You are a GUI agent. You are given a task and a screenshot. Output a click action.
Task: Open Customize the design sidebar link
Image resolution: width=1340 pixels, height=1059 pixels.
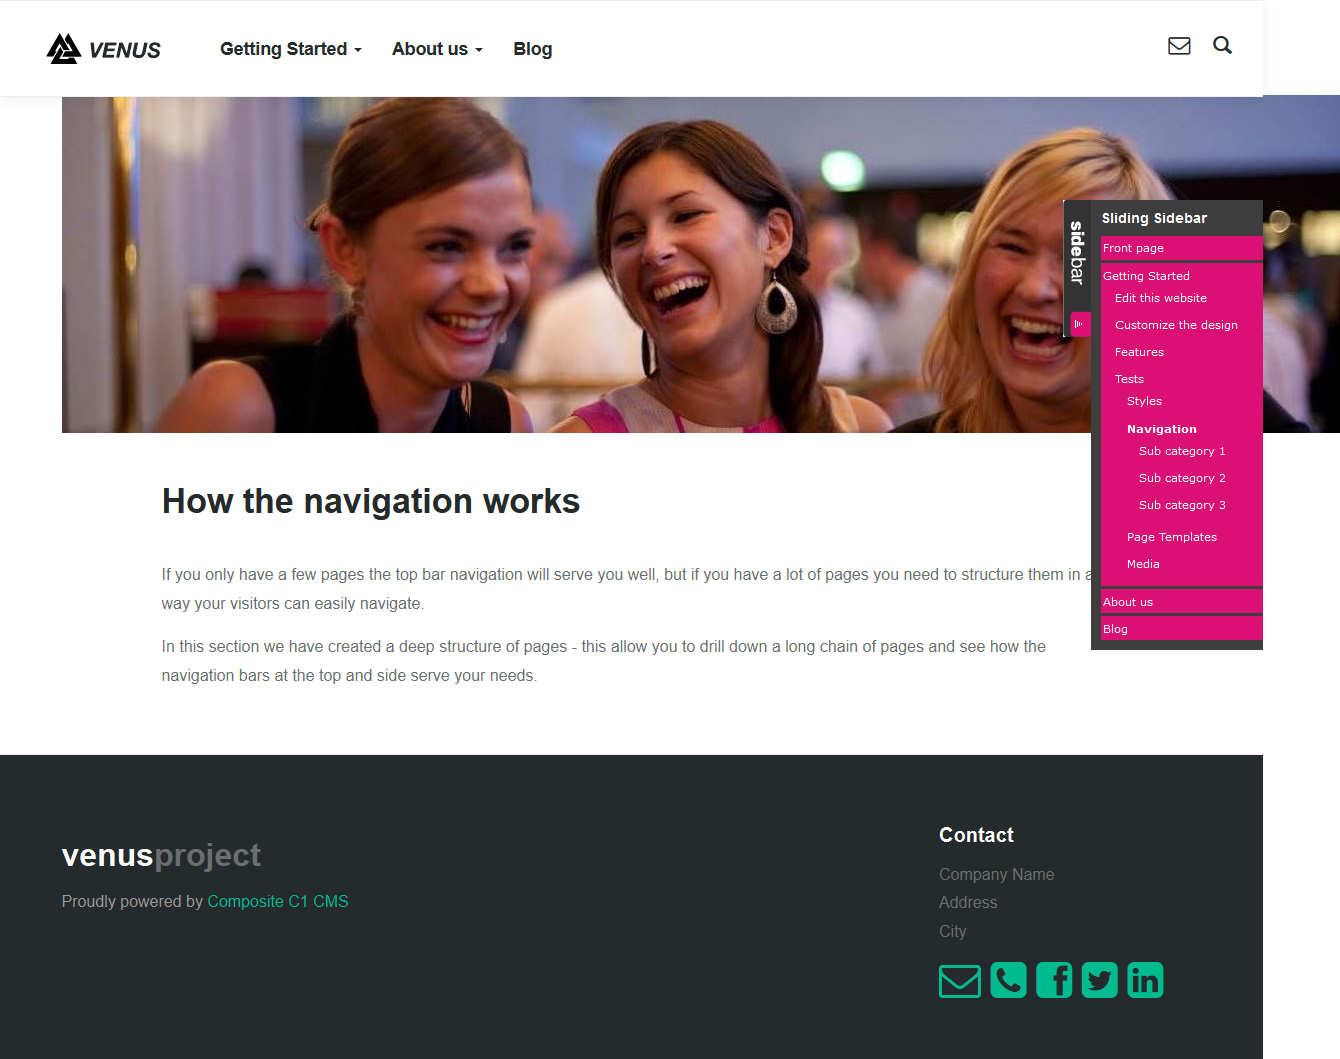coord(1176,325)
